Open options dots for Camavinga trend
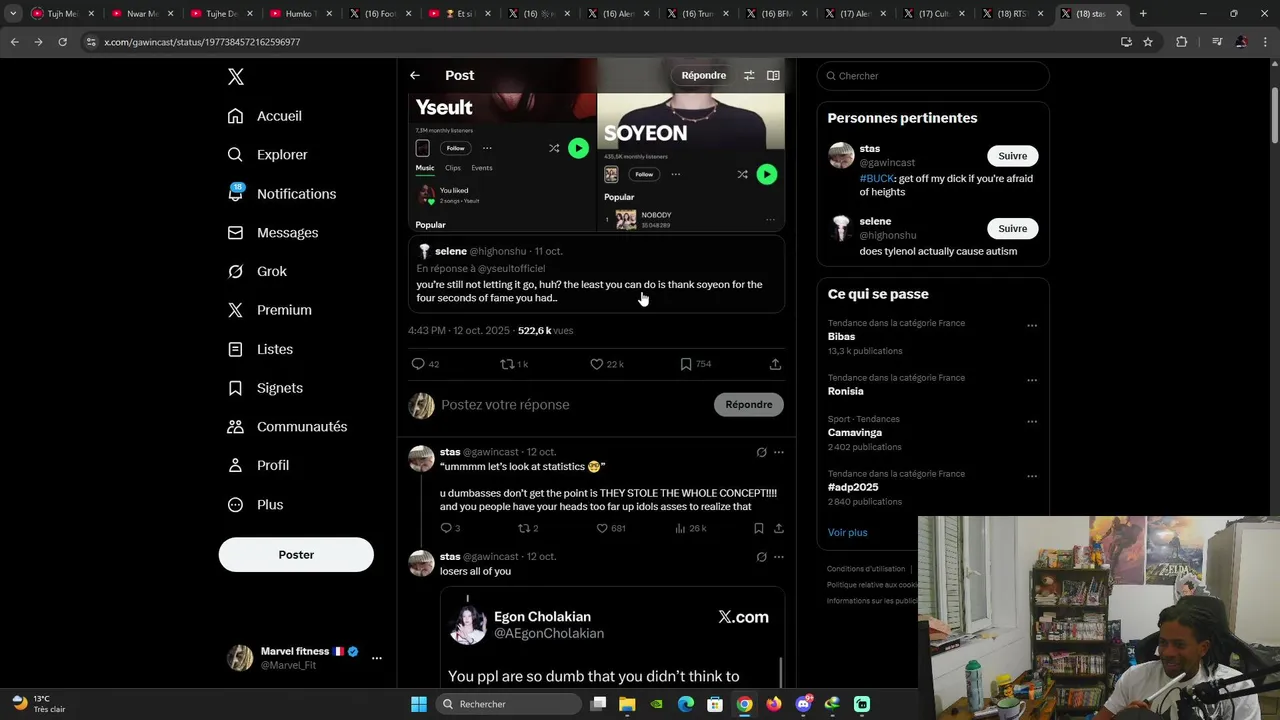The width and height of the screenshot is (1280, 720). [1032, 421]
